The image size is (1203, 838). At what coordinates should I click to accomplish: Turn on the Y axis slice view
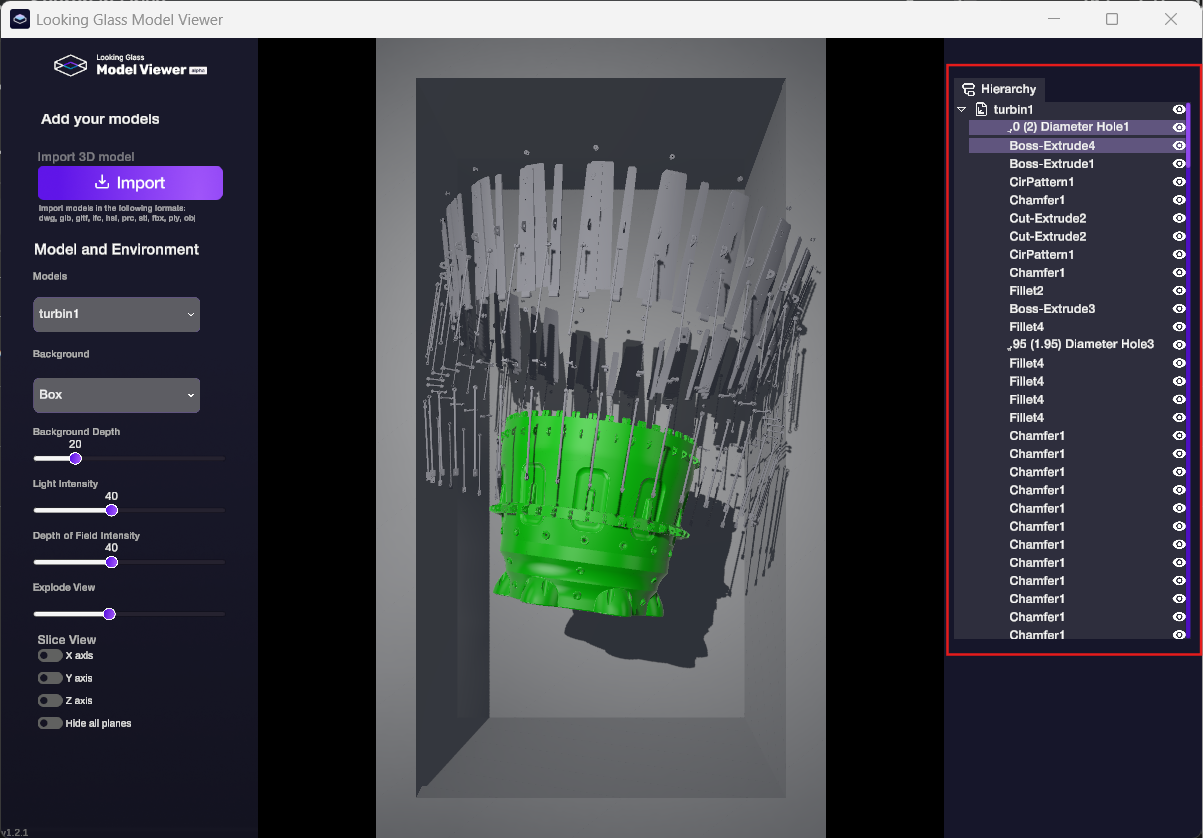click(x=50, y=678)
